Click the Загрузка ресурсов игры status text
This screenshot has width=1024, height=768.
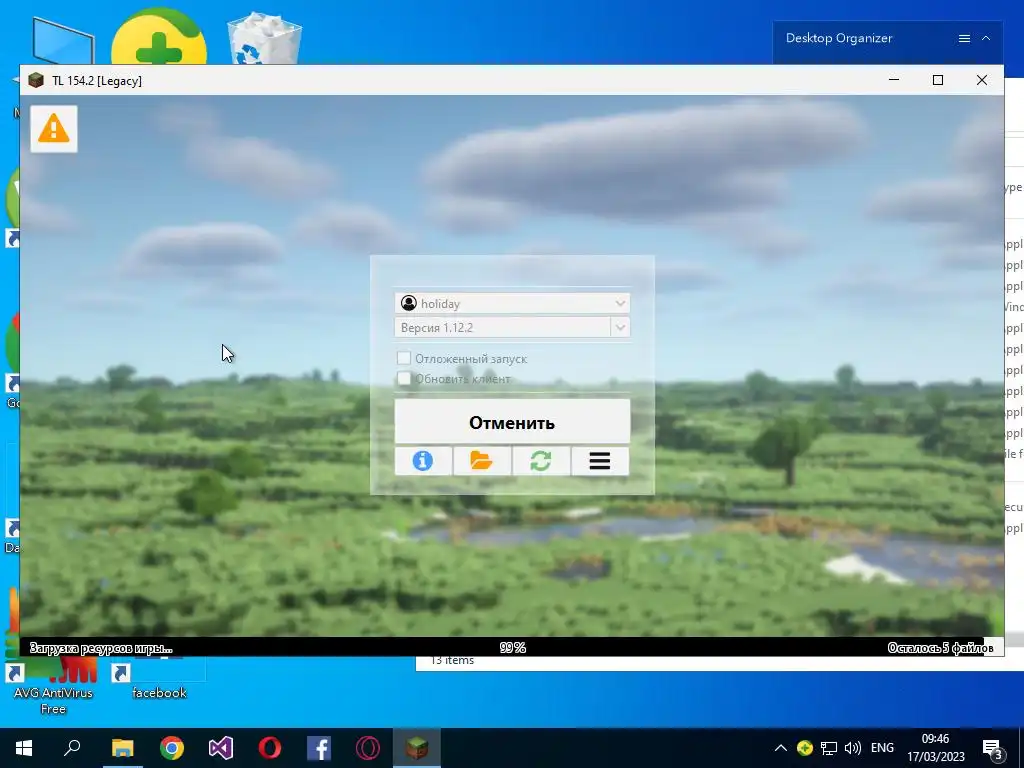tap(101, 648)
